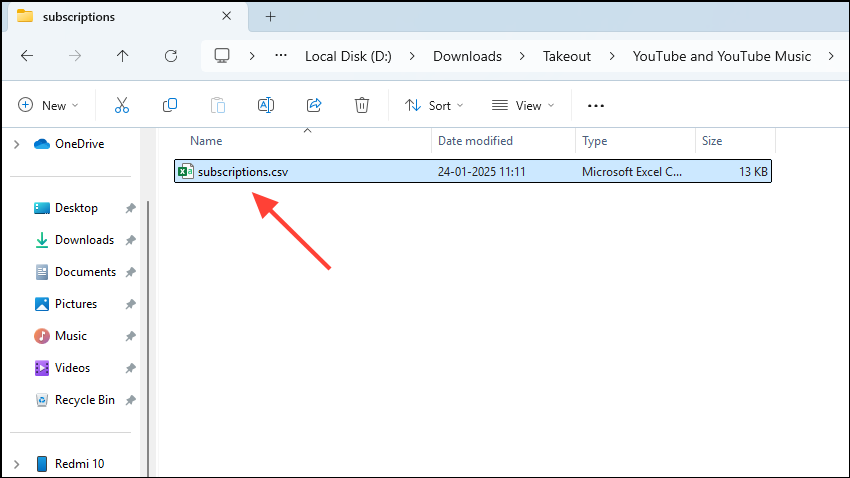Sort by the Type column header
Viewport: 850px width, 478px height.
tap(595, 141)
